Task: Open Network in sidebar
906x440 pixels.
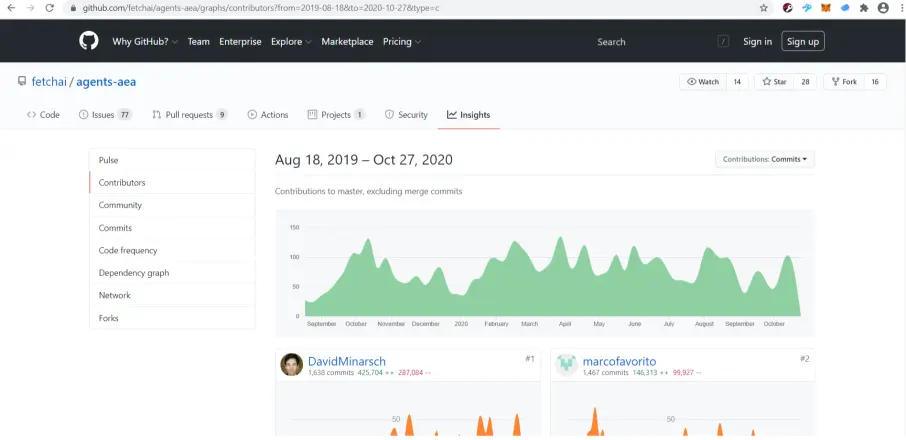Action: coord(172,295)
